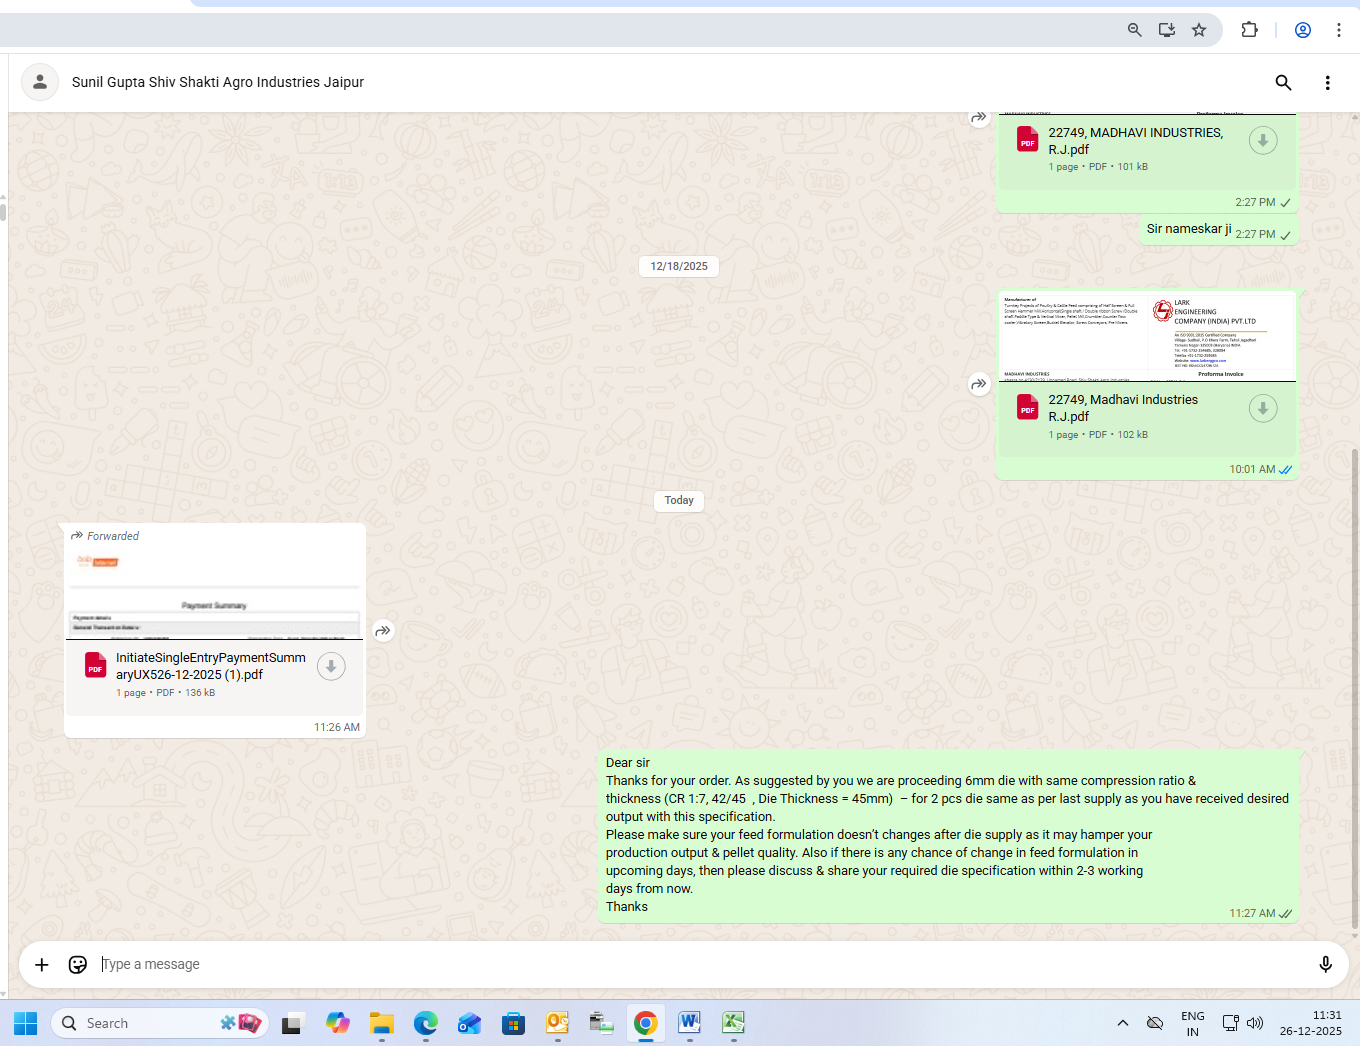Viewport: 1360px width, 1046px height.
Task: Click the plus attach button
Action: click(42, 964)
